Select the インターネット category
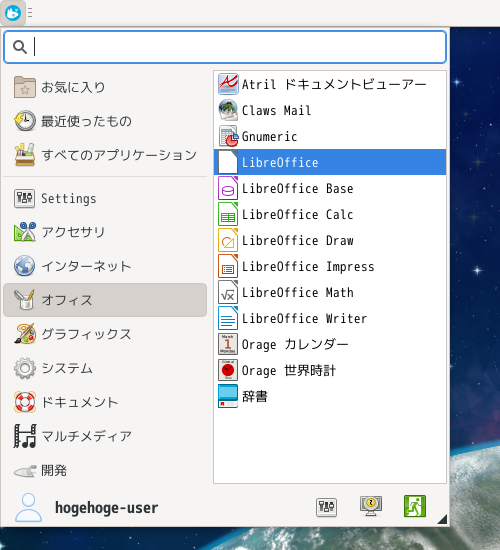This screenshot has width=500, height=550. [105, 266]
